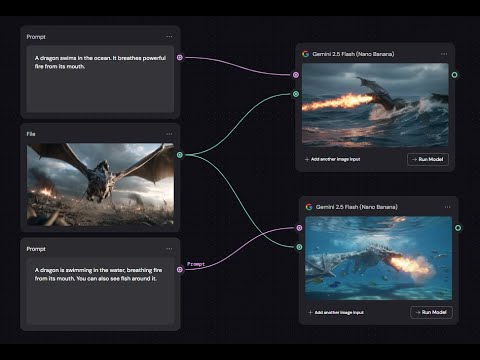480x360 pixels.
Task: Click the lower Gemini node's green output port
Action: (458, 228)
